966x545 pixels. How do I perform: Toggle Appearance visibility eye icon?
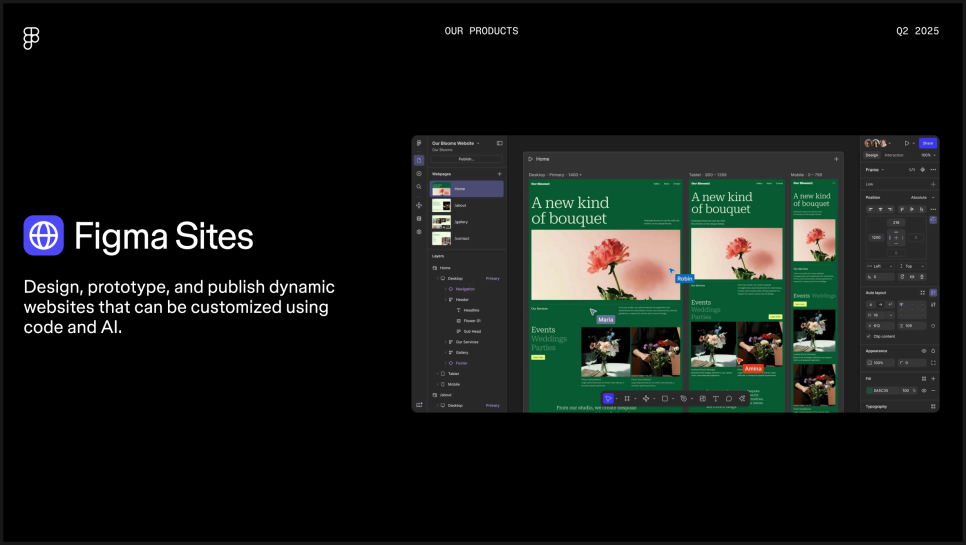[x=923, y=350]
